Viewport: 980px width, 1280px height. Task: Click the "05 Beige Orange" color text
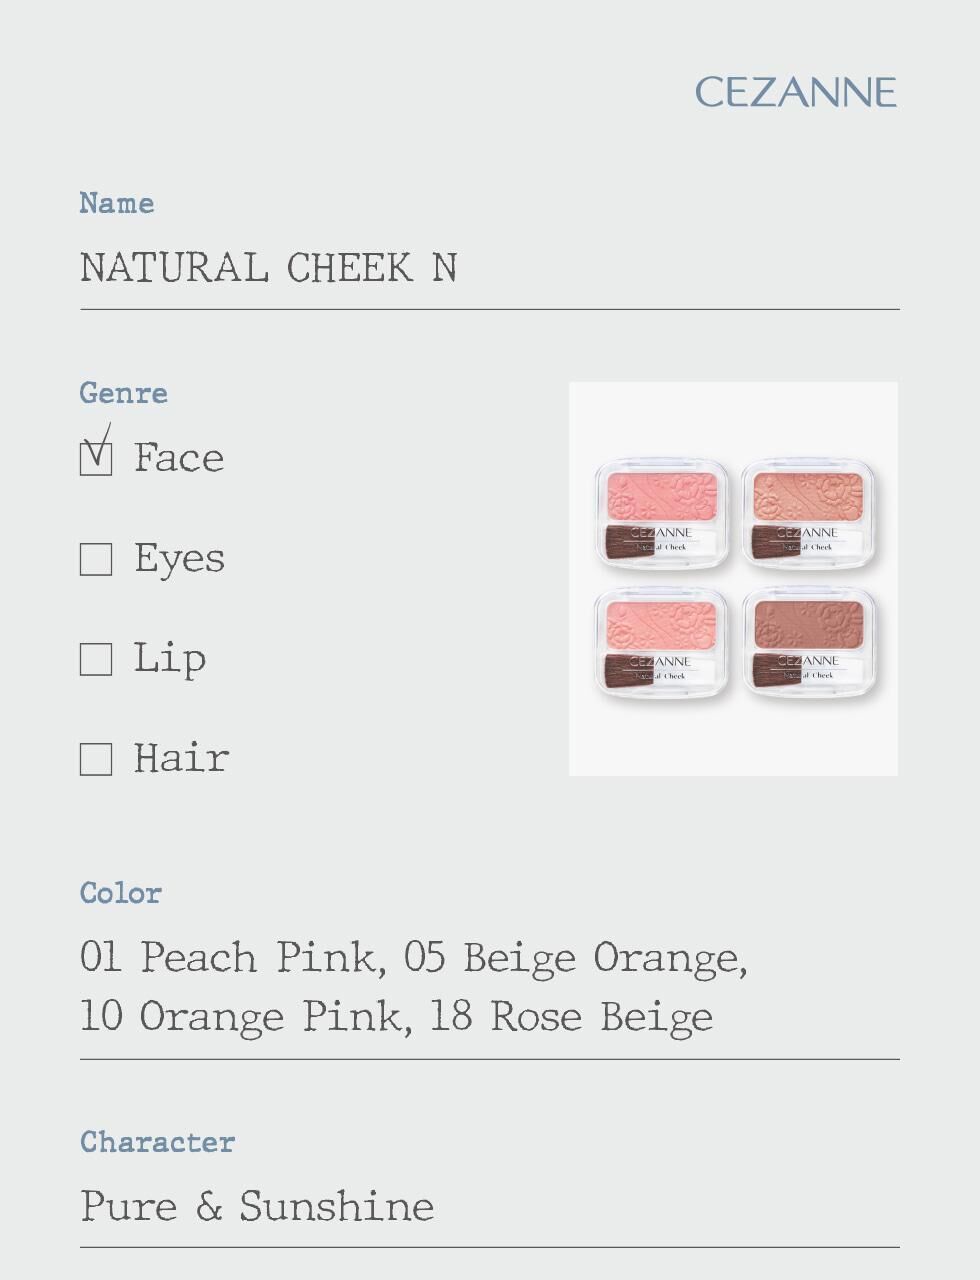pos(573,957)
